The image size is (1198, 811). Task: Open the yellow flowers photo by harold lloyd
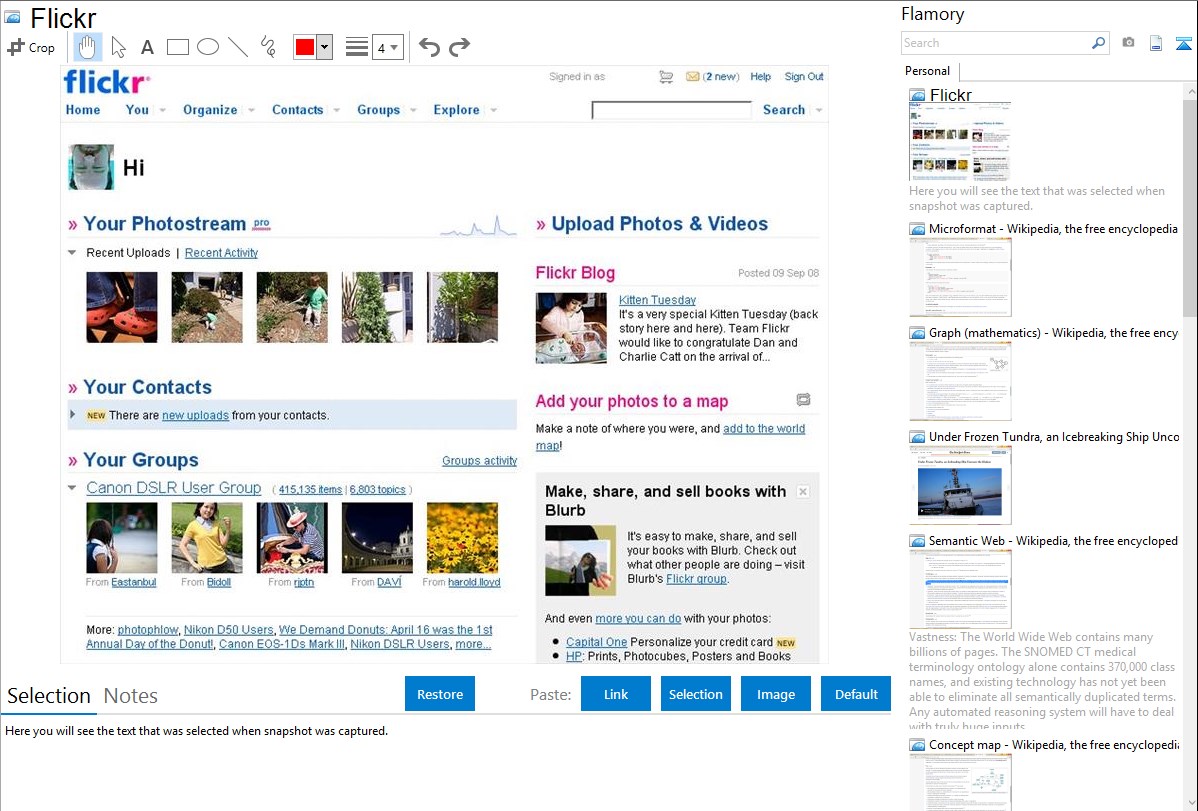point(462,537)
